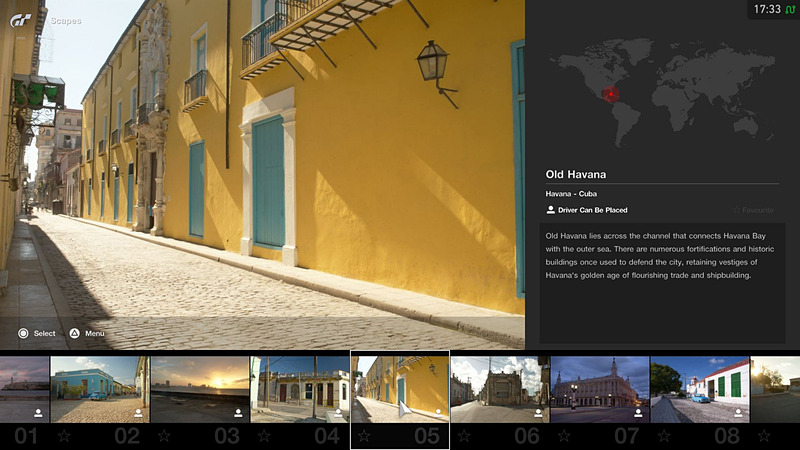Click the number 06 label

(x=527, y=436)
